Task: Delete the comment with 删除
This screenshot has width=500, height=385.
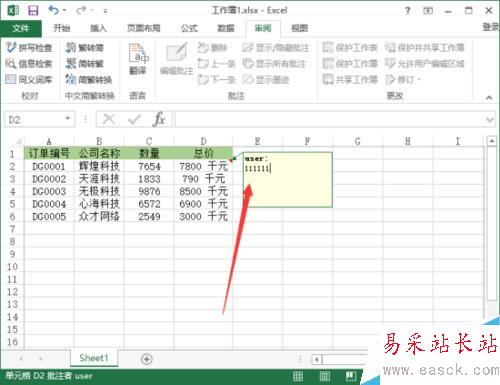Action: pos(212,48)
